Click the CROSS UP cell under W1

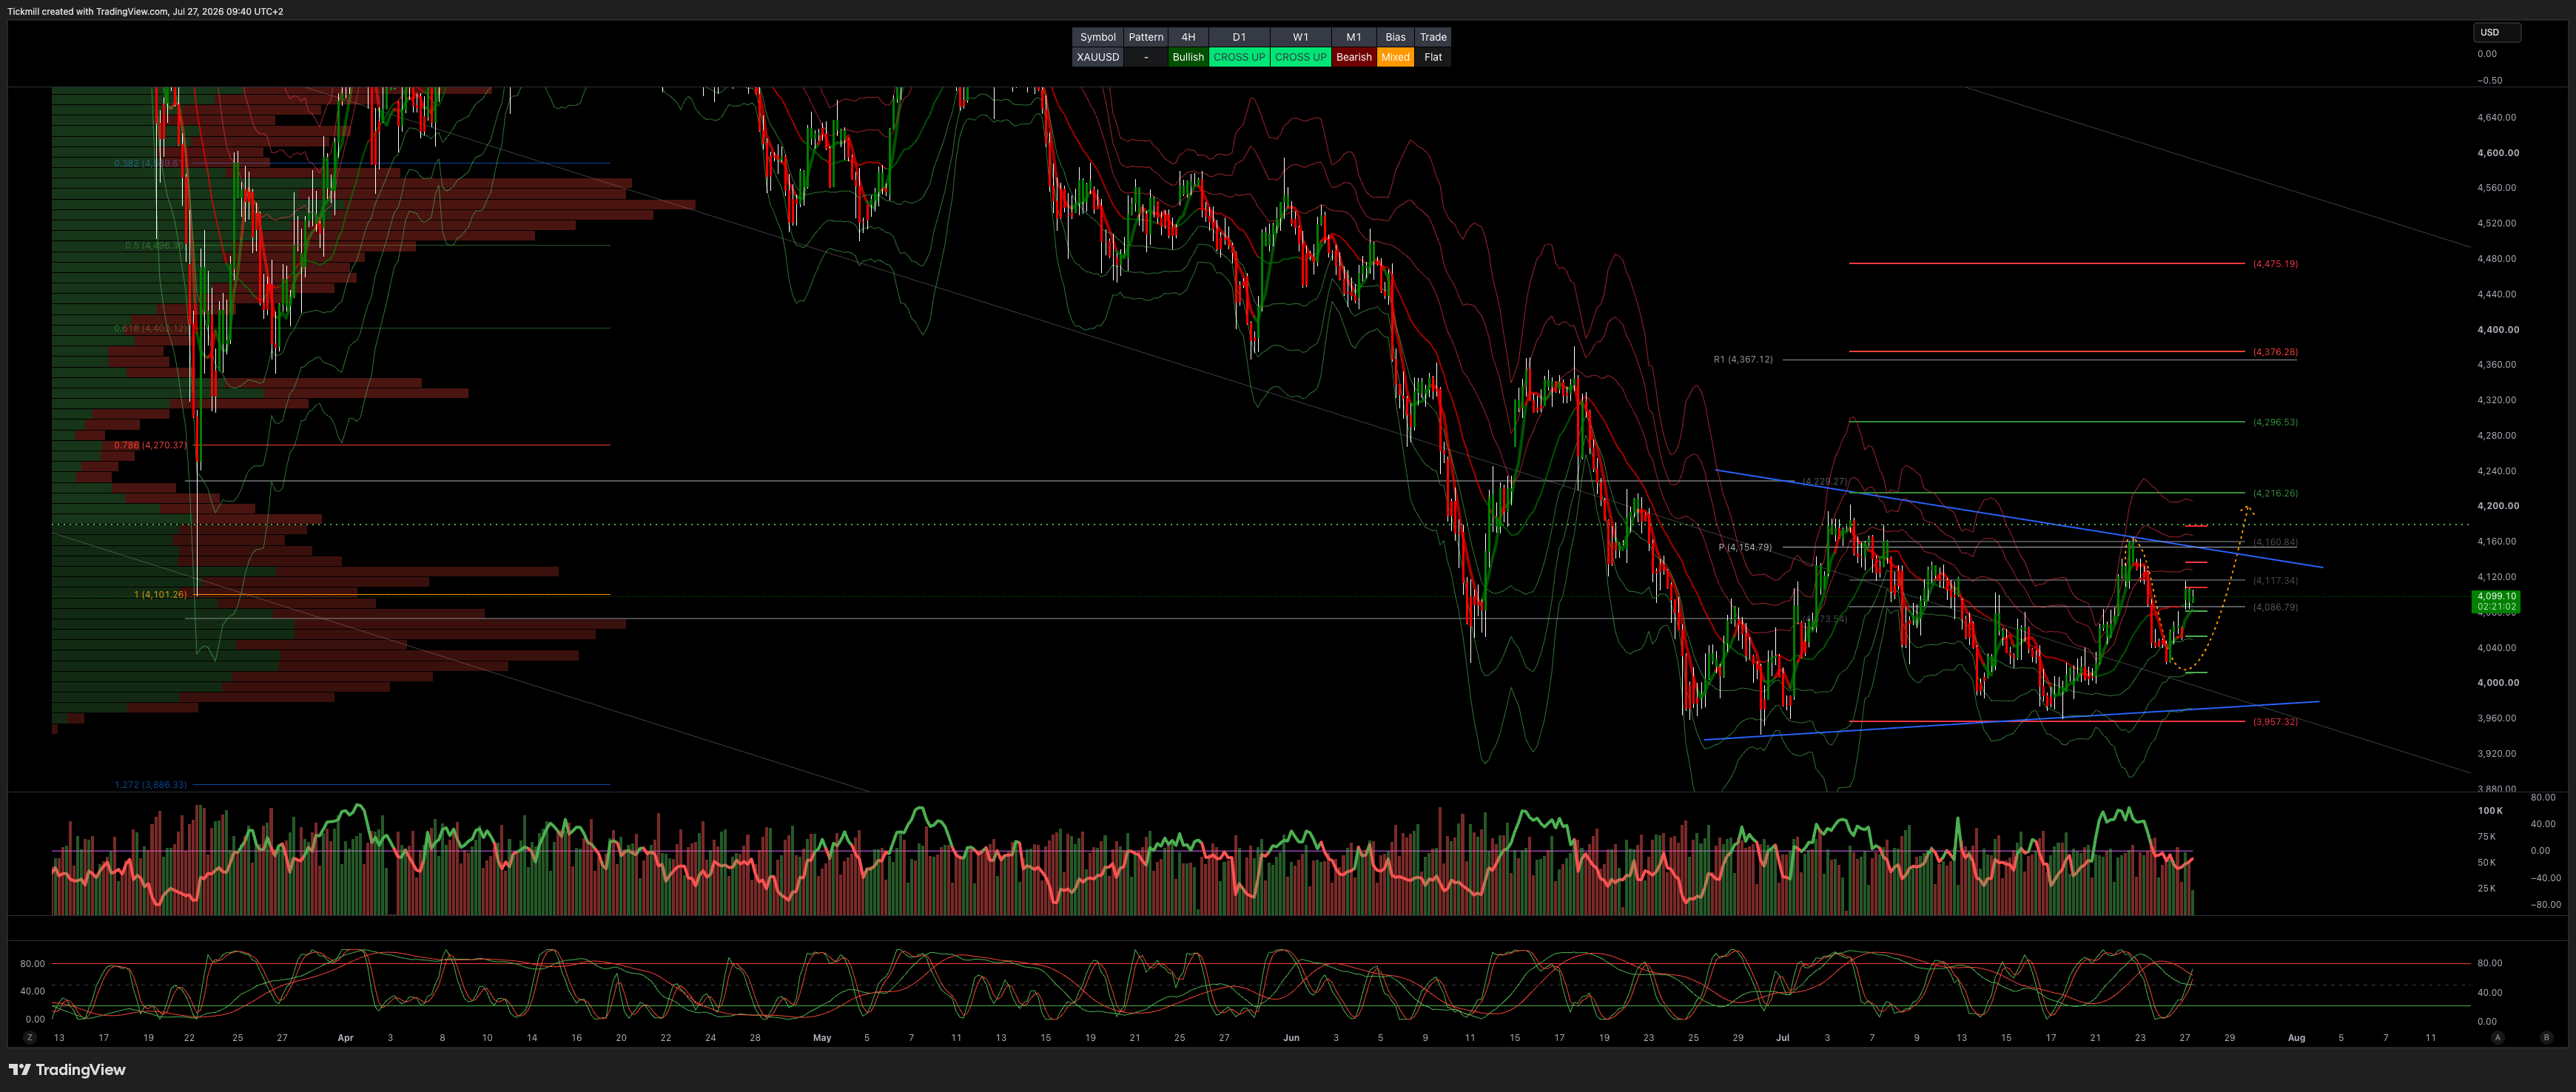[x=1300, y=57]
